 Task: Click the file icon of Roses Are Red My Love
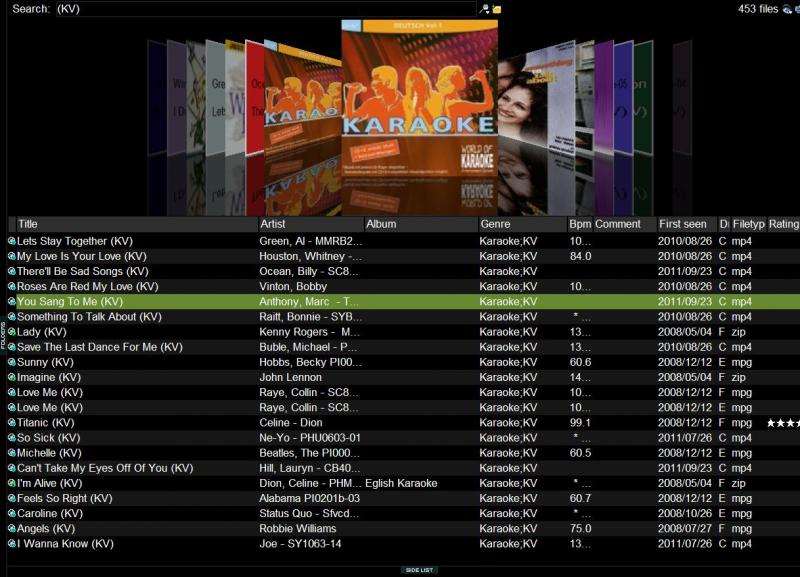(12, 286)
